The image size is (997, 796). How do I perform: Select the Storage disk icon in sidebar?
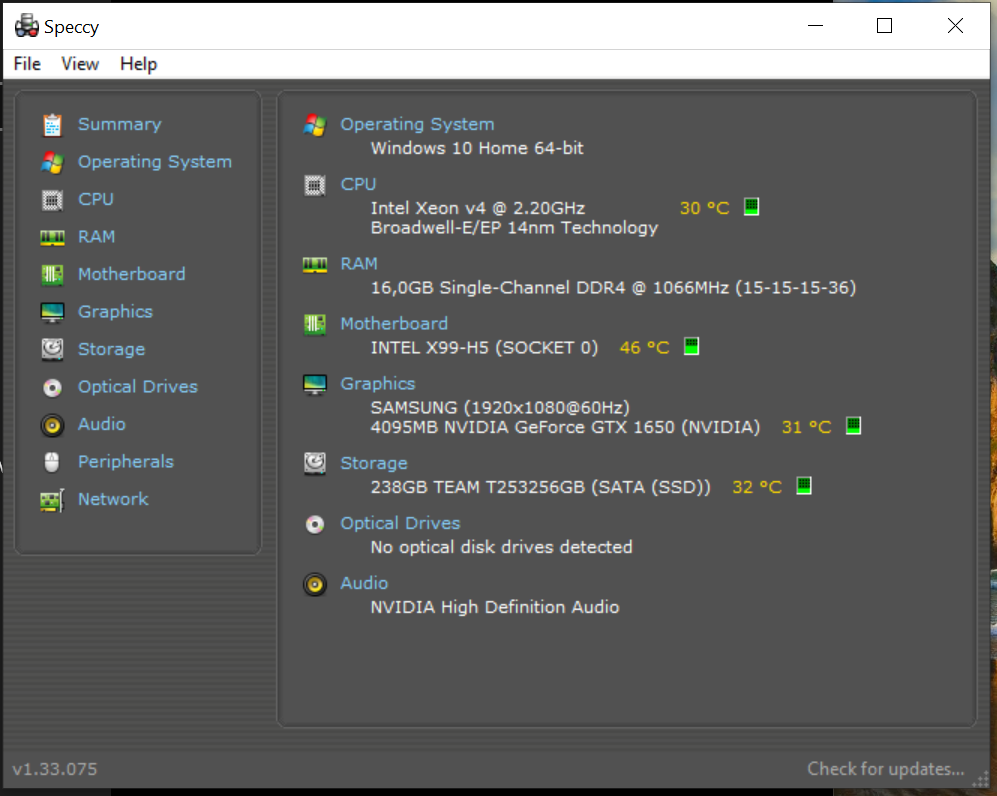coord(52,349)
